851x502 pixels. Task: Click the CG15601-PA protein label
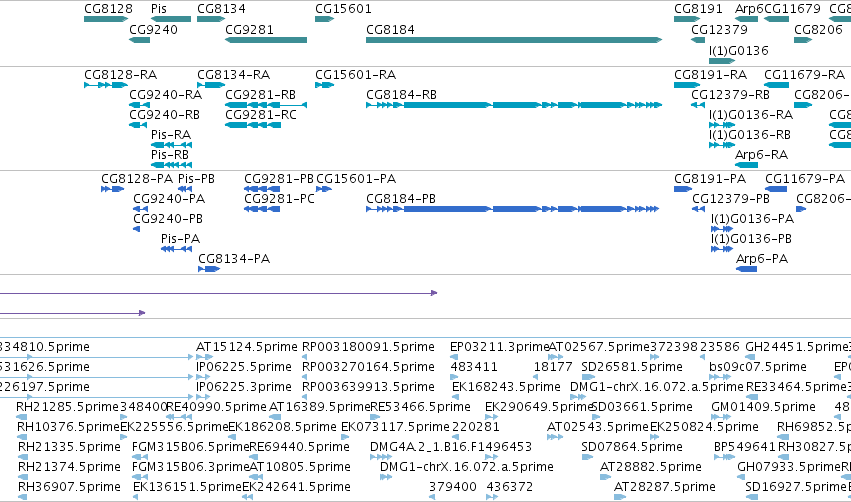point(356,179)
